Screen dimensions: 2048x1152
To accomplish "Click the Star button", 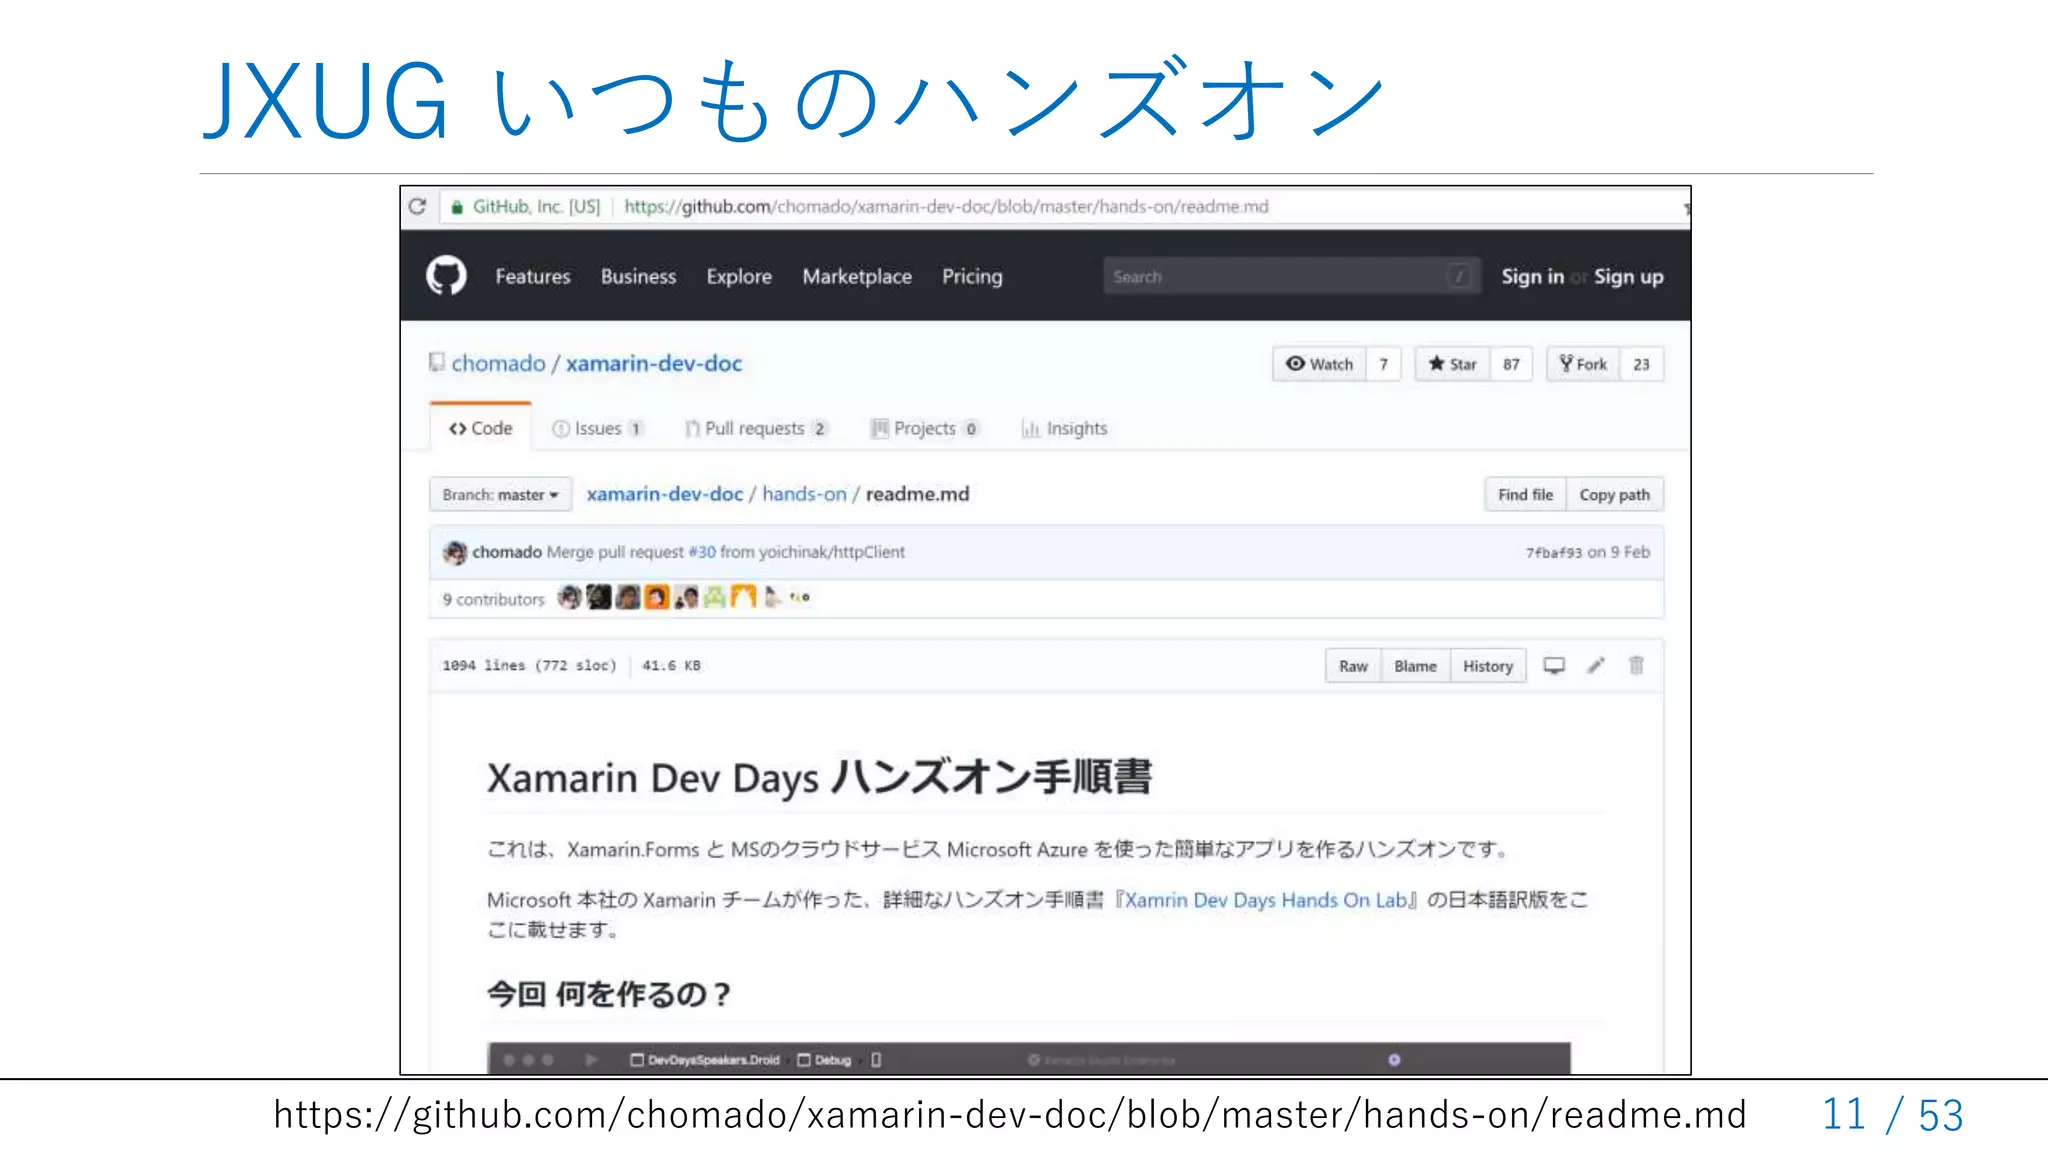I will pos(1453,364).
